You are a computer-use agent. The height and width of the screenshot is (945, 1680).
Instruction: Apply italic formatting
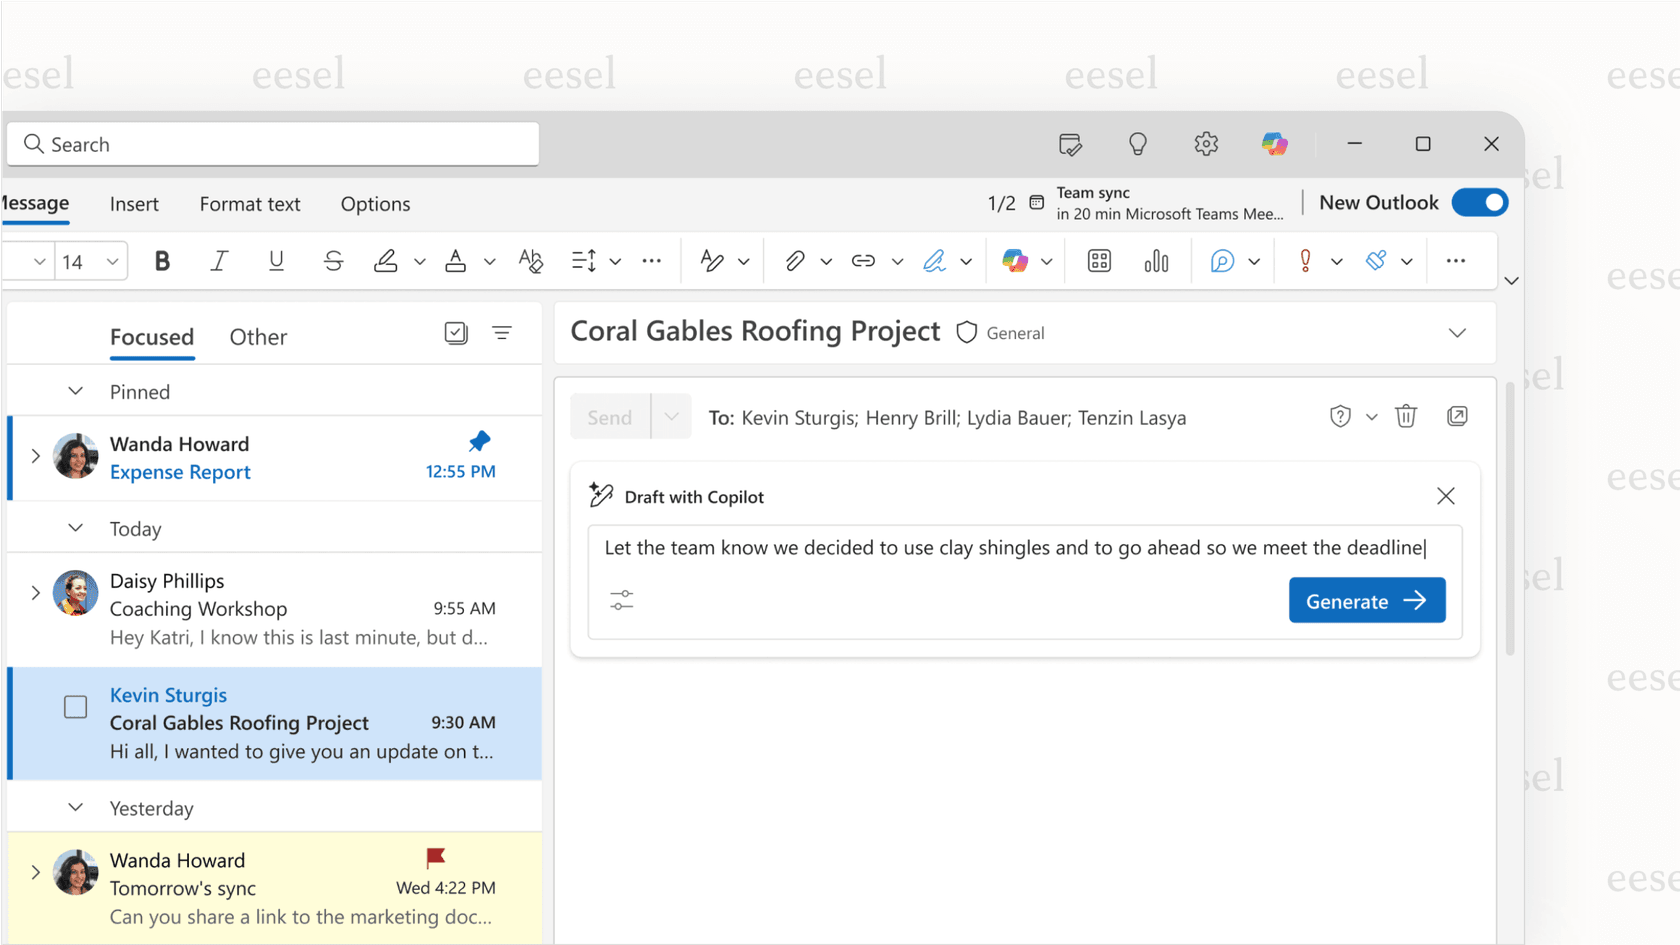(x=219, y=261)
